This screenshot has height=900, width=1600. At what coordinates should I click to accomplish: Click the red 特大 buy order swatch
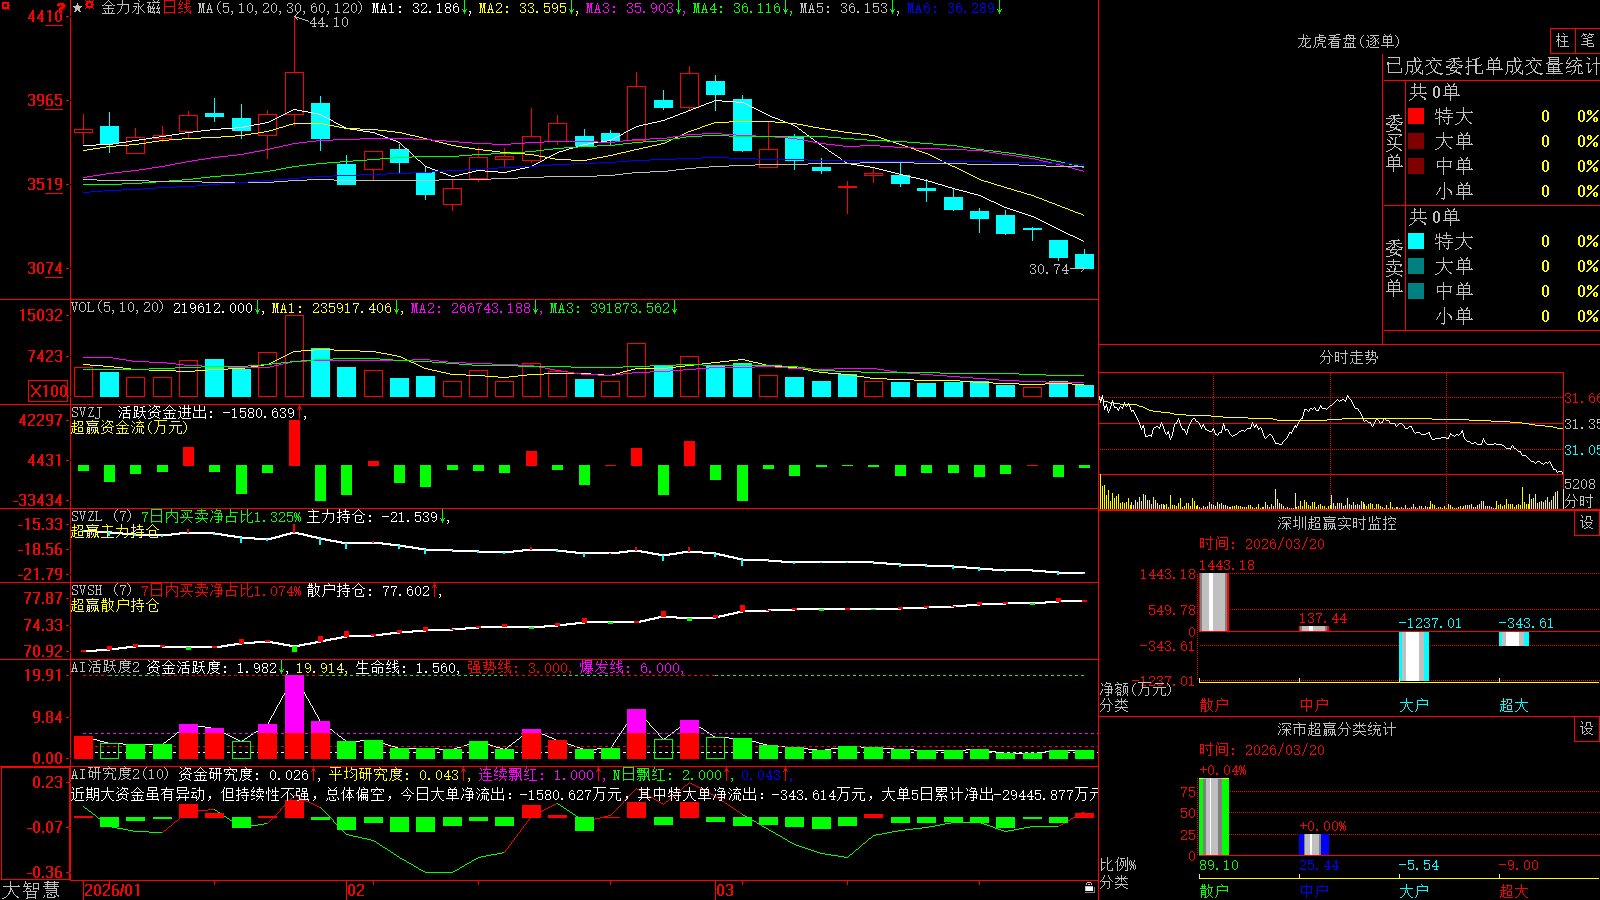click(x=1416, y=116)
